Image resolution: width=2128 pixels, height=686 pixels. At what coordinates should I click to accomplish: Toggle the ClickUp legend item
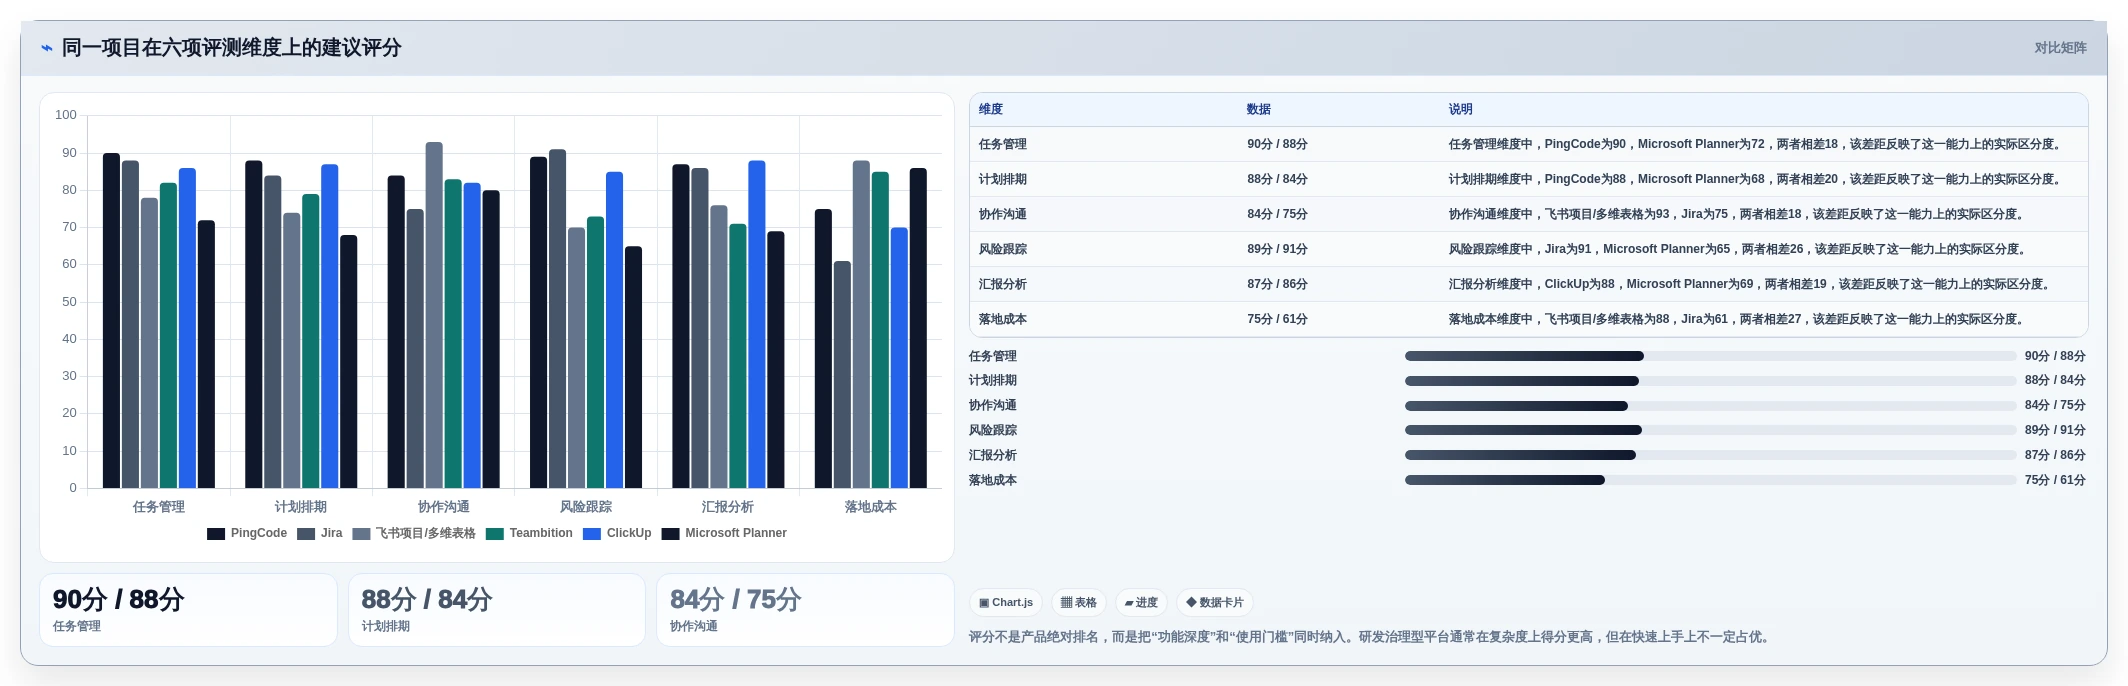[x=617, y=533]
